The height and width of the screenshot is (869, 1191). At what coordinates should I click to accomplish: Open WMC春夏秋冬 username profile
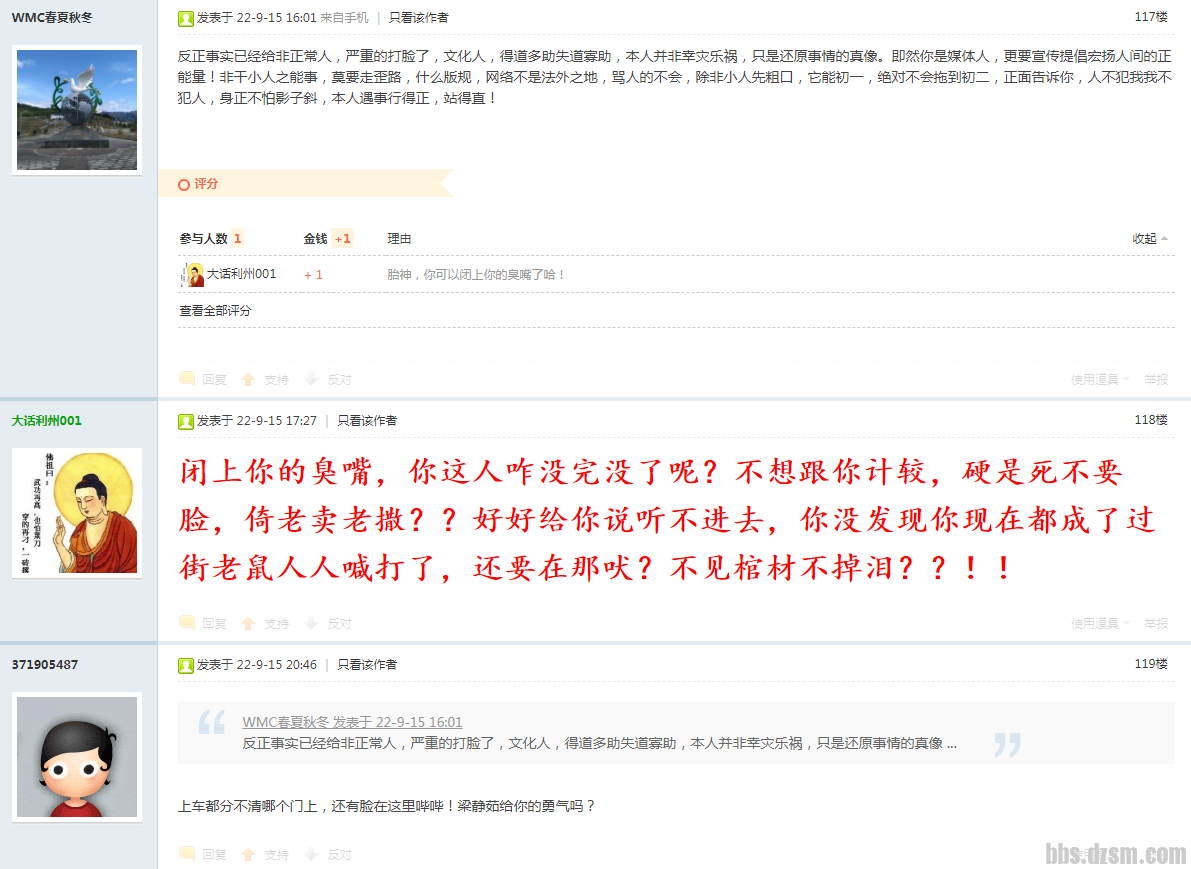coord(52,17)
